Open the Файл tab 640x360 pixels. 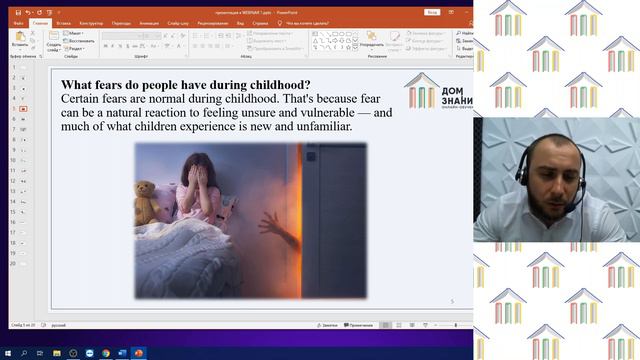(18, 23)
